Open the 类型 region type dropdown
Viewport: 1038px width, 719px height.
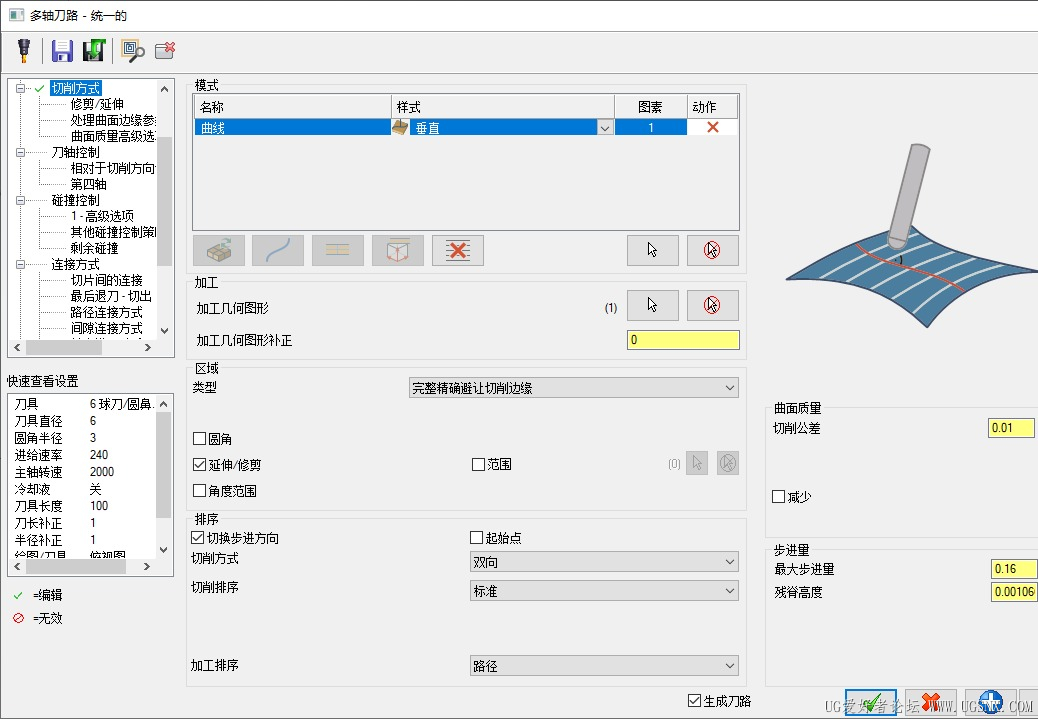pyautogui.click(x=573, y=388)
